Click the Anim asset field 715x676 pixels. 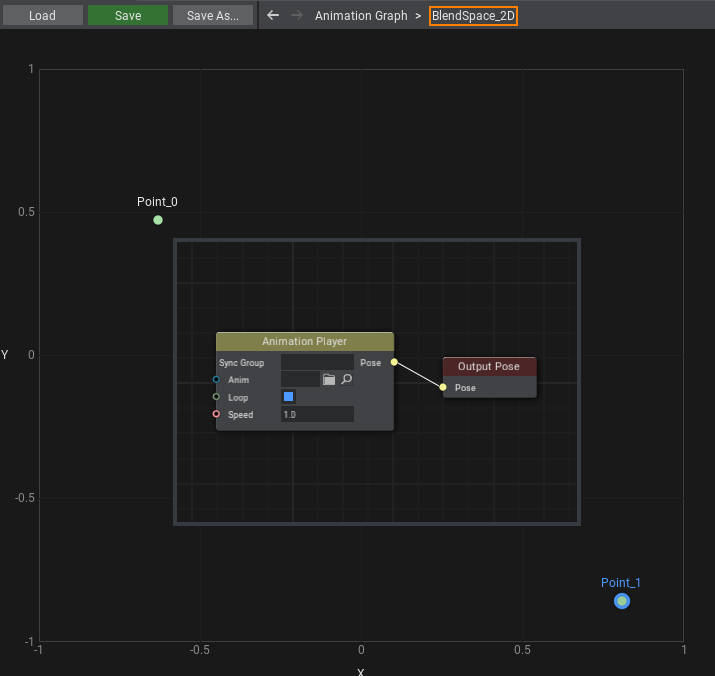[300, 380]
